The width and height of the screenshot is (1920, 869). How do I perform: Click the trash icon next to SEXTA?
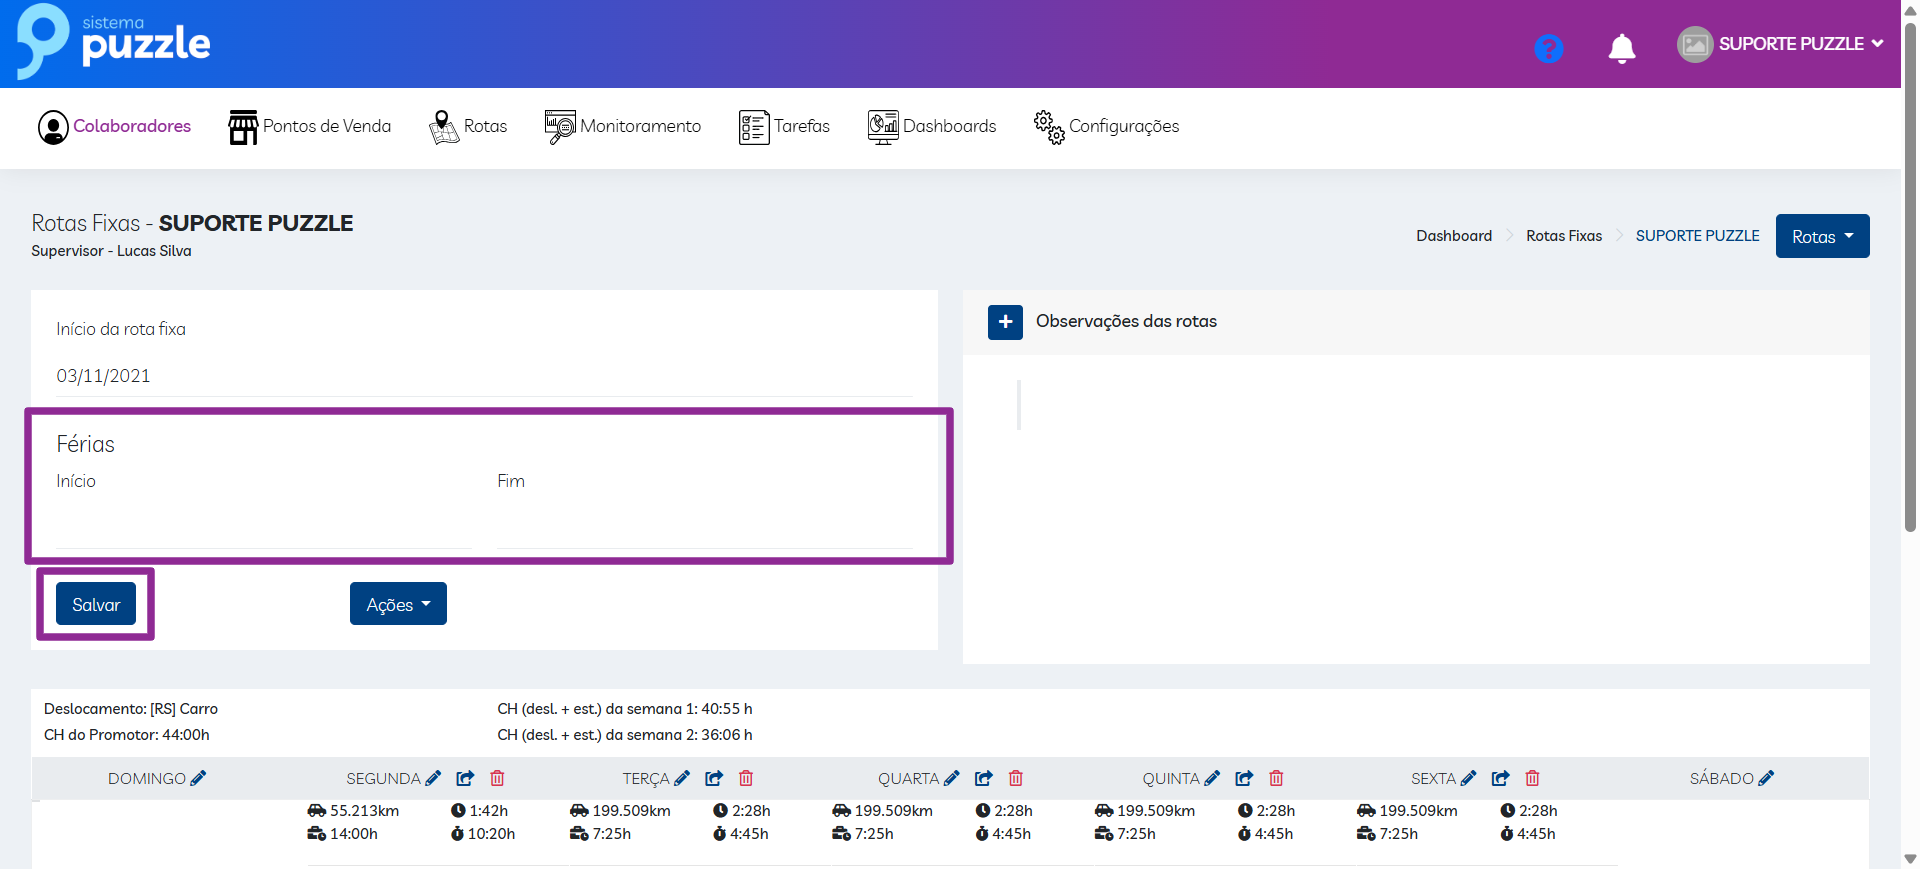pyautogui.click(x=1532, y=778)
